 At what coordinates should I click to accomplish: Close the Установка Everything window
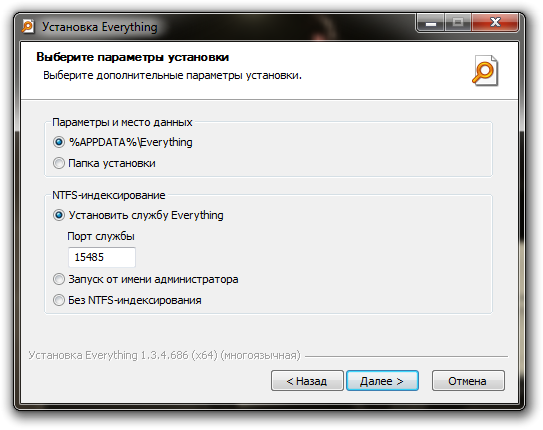tap(495, 23)
